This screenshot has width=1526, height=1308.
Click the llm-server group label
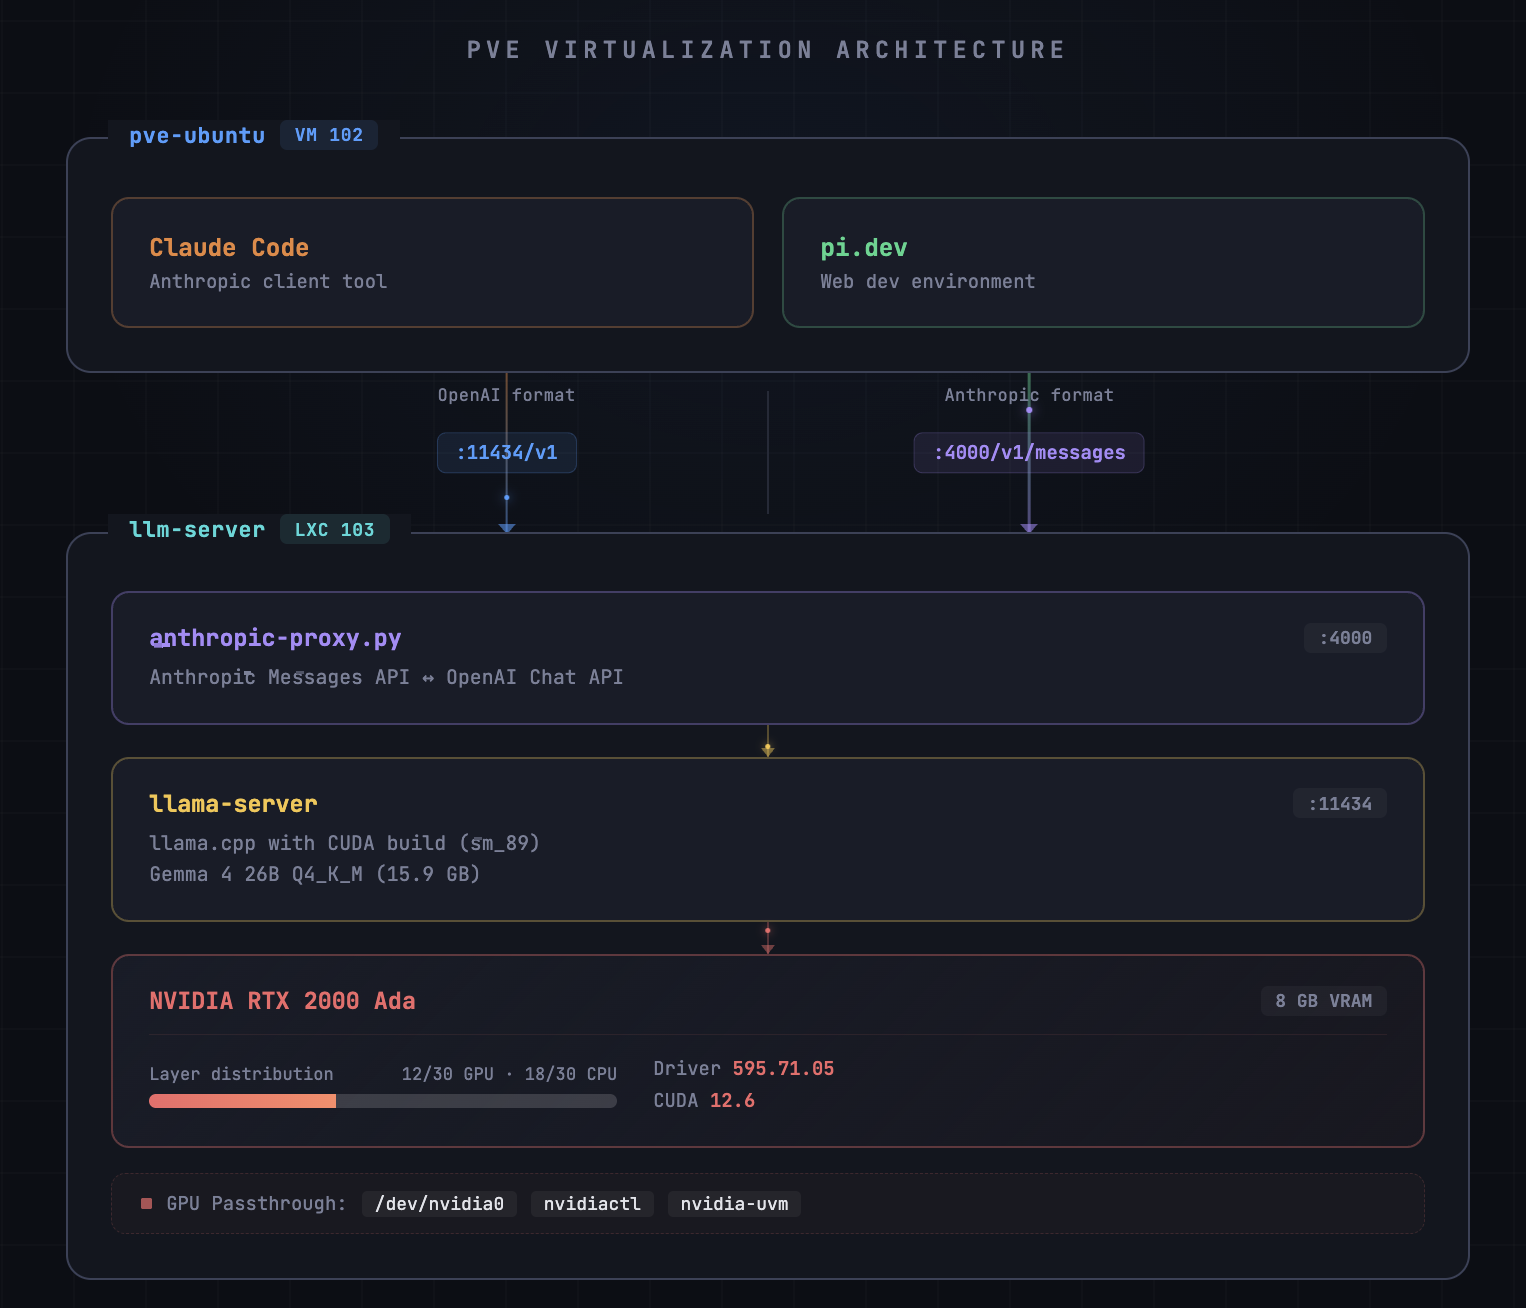[197, 529]
